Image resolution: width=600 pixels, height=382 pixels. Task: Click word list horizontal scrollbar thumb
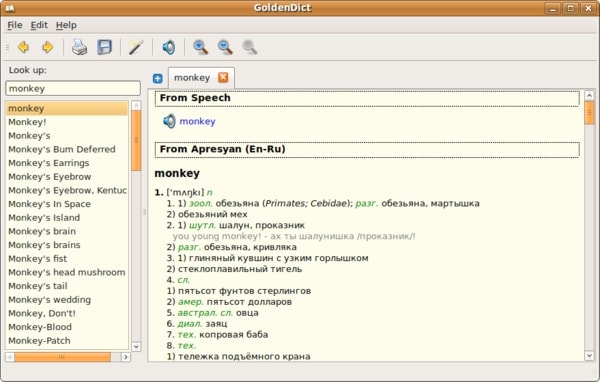[62, 357]
